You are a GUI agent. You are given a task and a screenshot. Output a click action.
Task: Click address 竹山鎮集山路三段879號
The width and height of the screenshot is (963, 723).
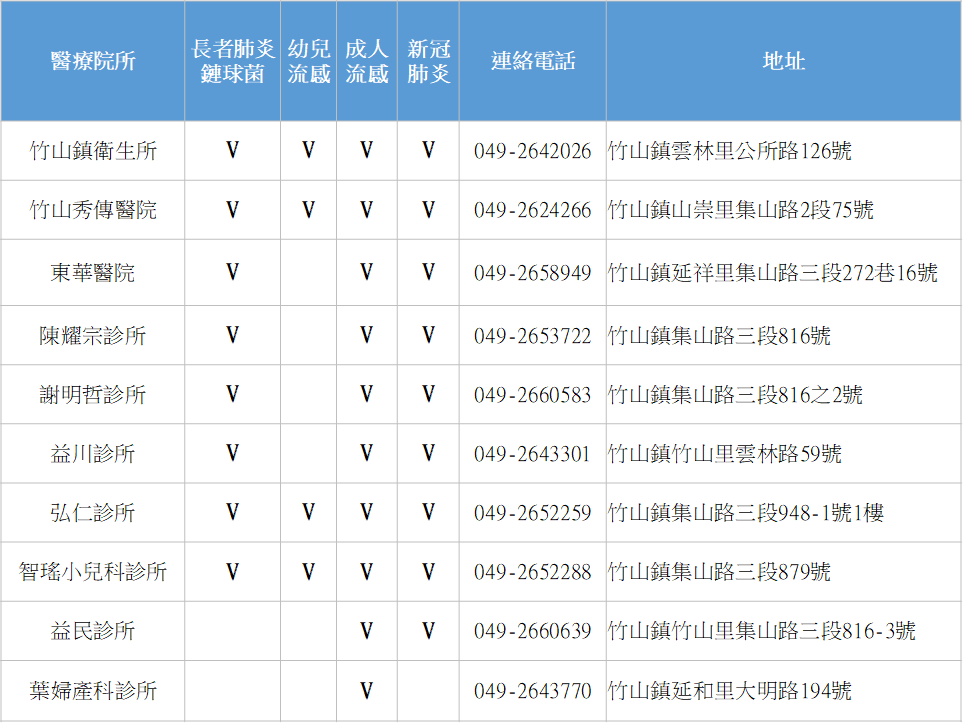(x=719, y=572)
